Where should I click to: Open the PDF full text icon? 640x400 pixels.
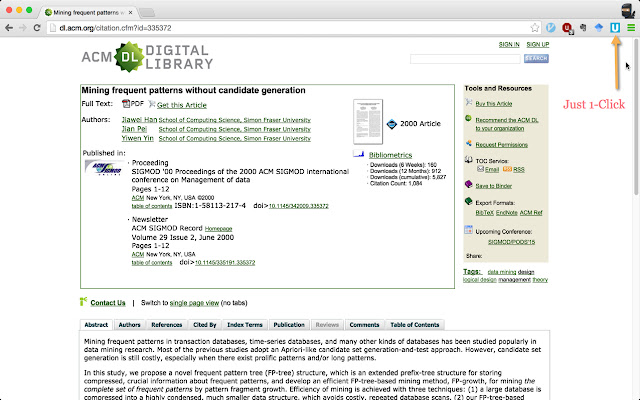[x=126, y=104]
